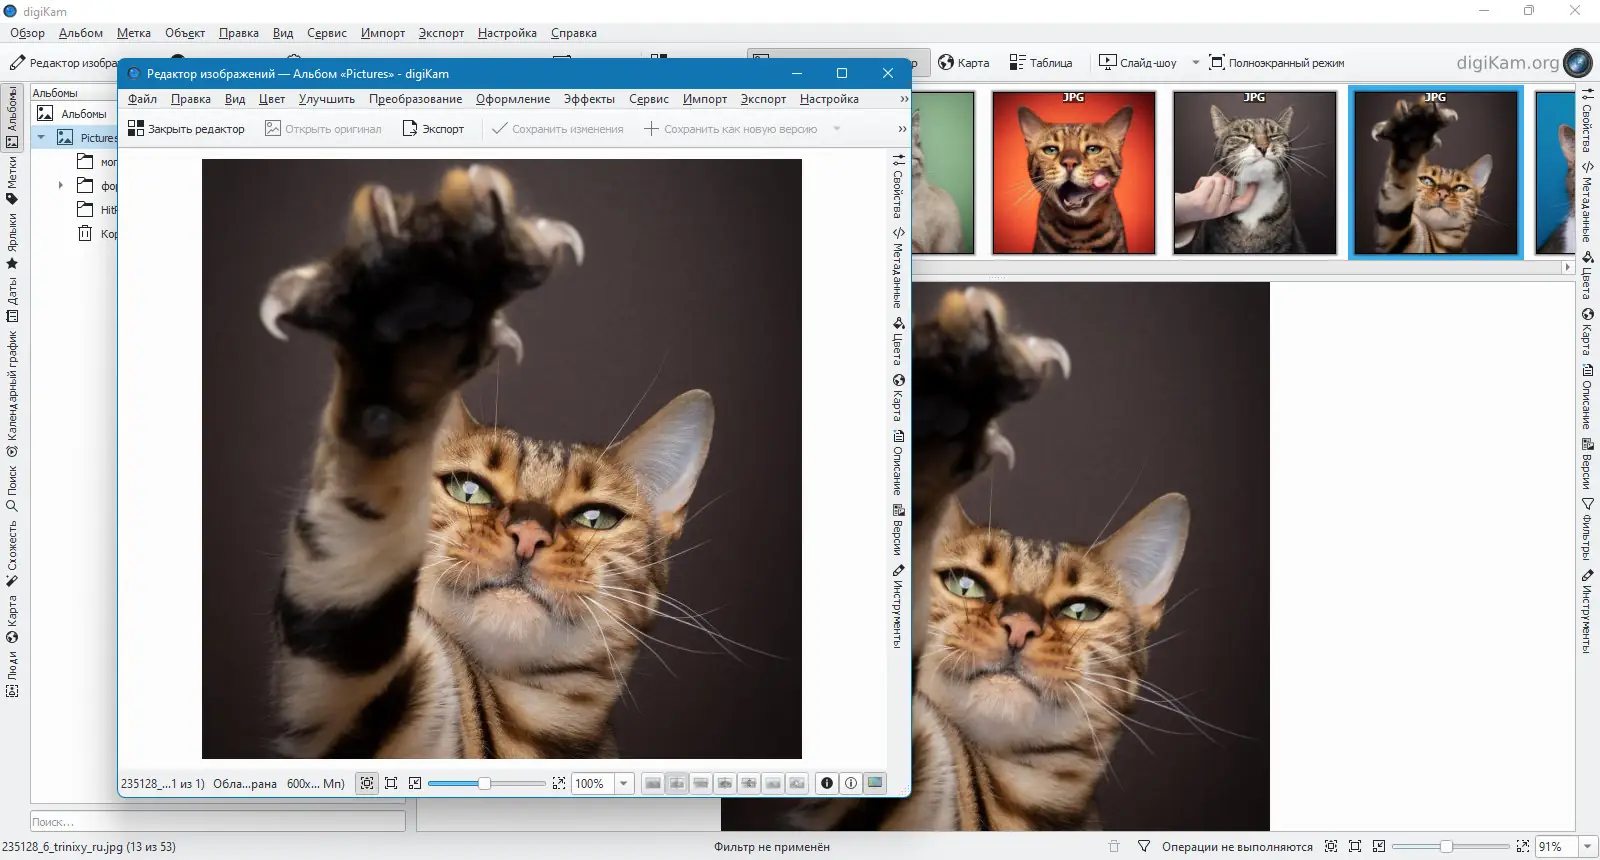Open the Metadata (Метаданные) side tab in editor
Image resolution: width=1600 pixels, height=860 pixels.
pyautogui.click(x=898, y=266)
